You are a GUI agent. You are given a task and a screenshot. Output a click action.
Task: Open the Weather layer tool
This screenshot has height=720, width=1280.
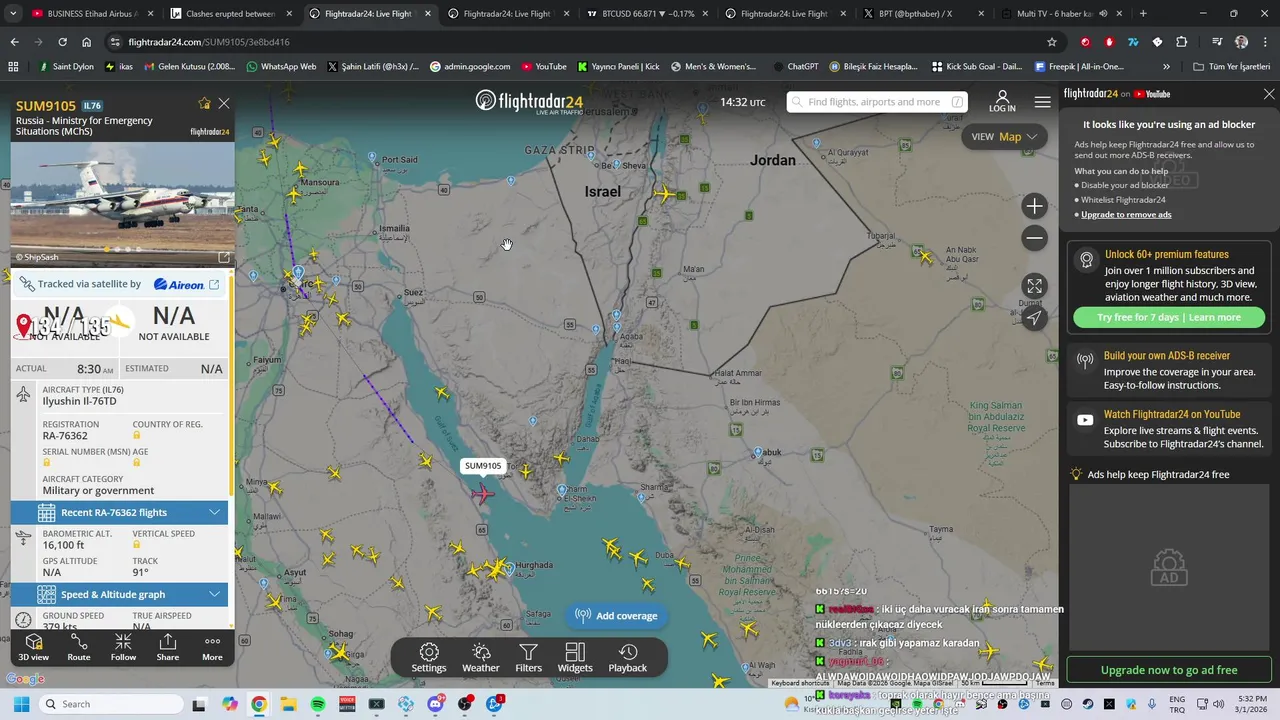[x=481, y=658]
